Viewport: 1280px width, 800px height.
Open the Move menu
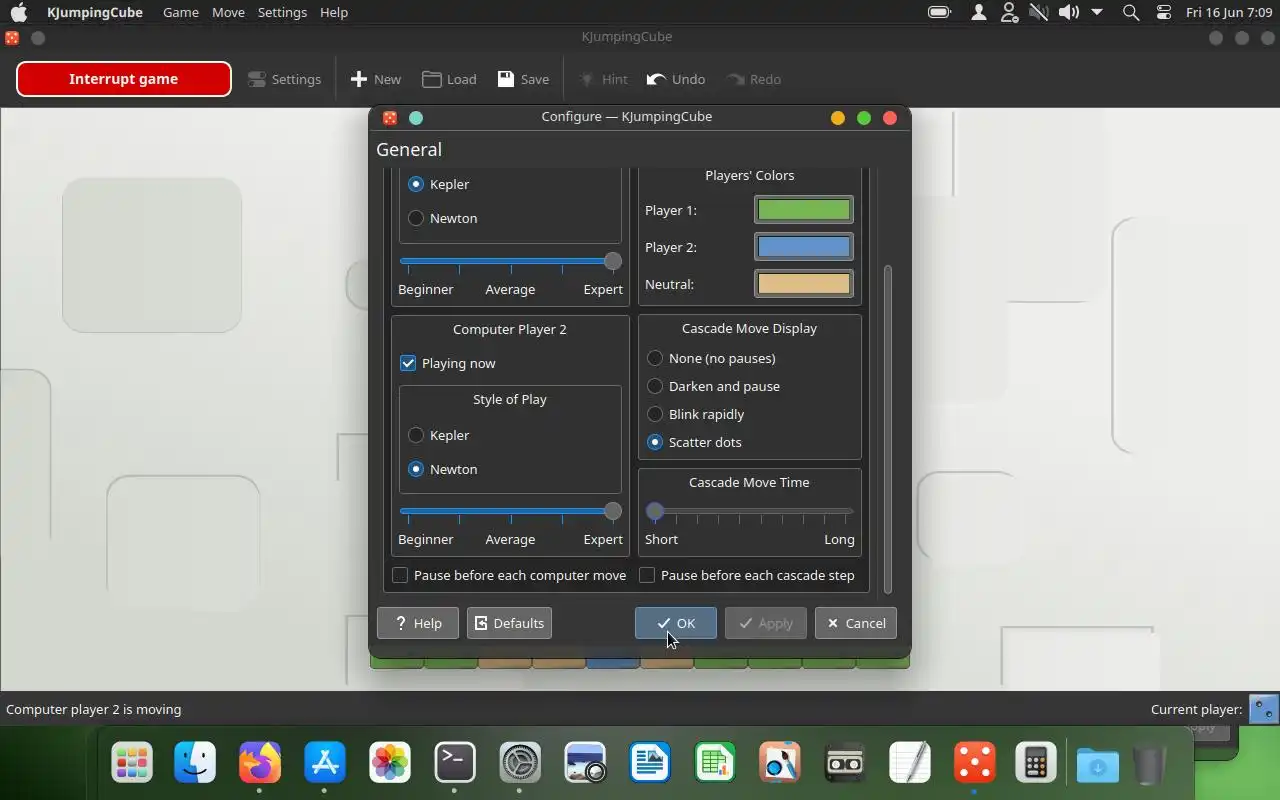pyautogui.click(x=228, y=12)
